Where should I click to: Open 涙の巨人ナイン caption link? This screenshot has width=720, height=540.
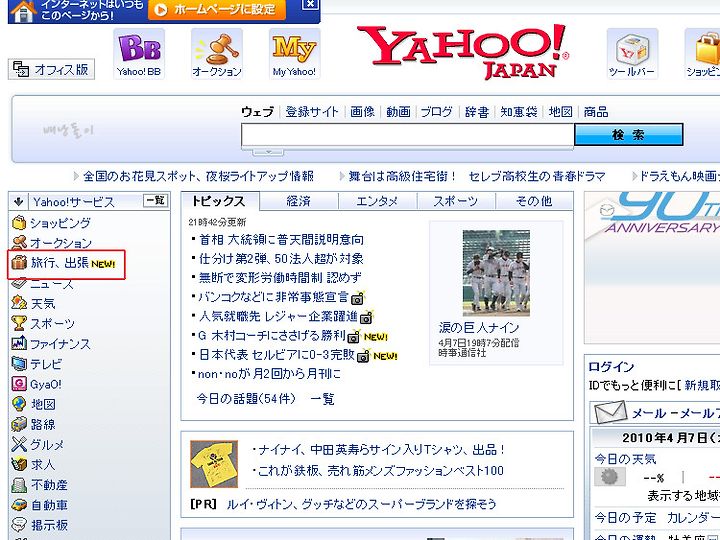(479, 328)
